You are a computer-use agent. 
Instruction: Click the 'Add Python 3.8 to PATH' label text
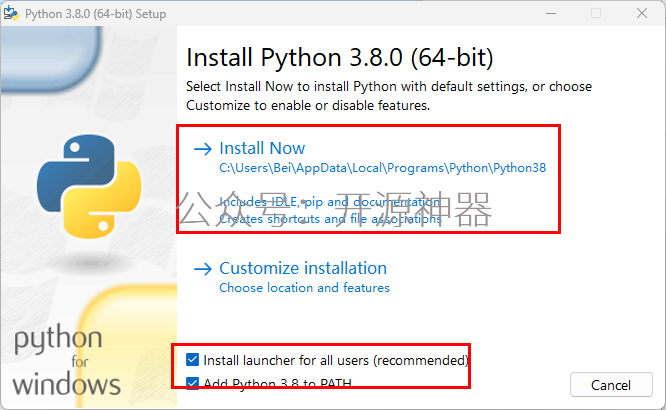[277, 384]
